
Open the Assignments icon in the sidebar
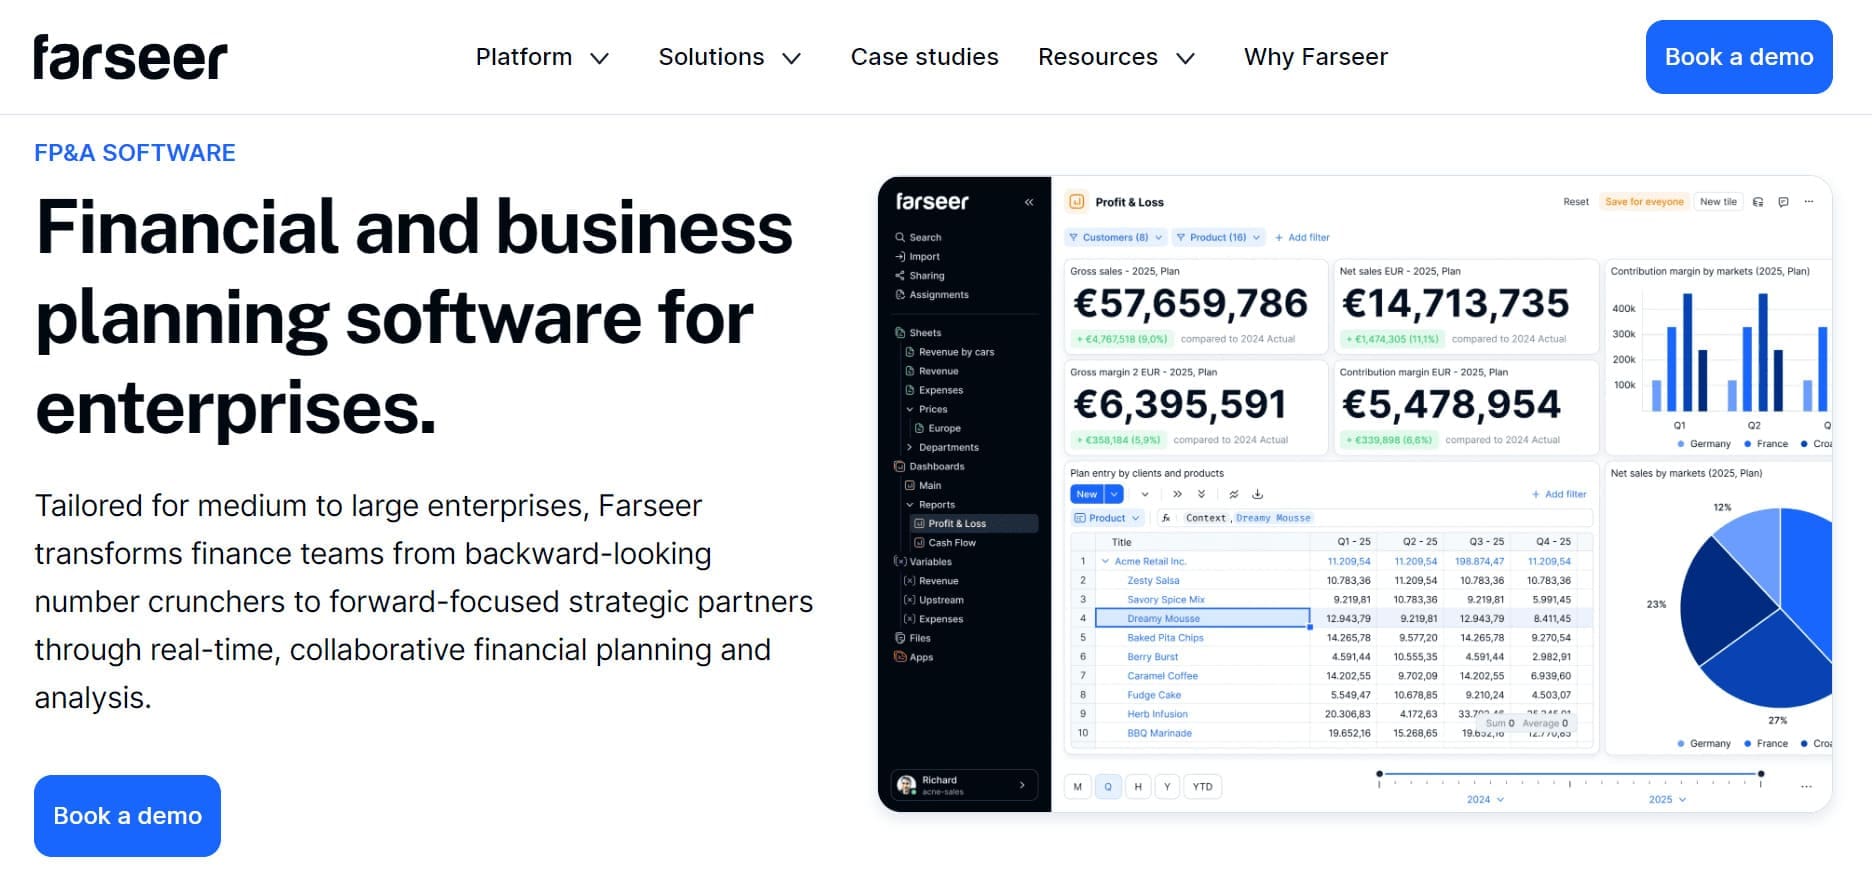coord(900,295)
